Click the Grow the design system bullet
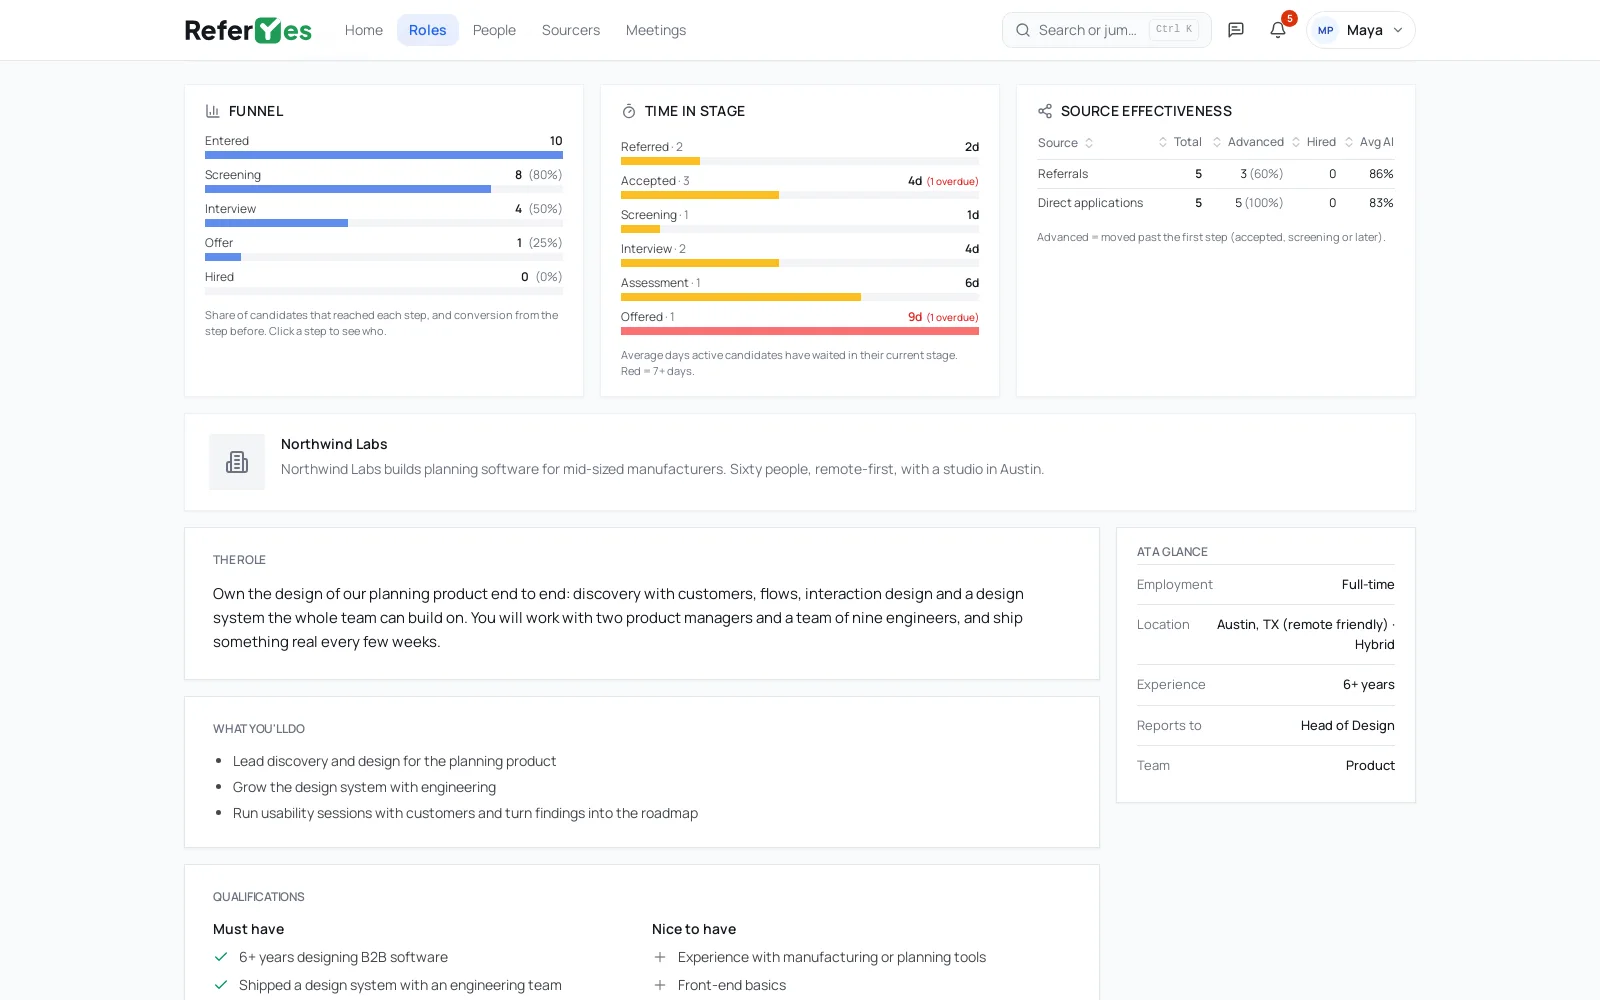Viewport: 1600px width, 1000px height. [364, 787]
